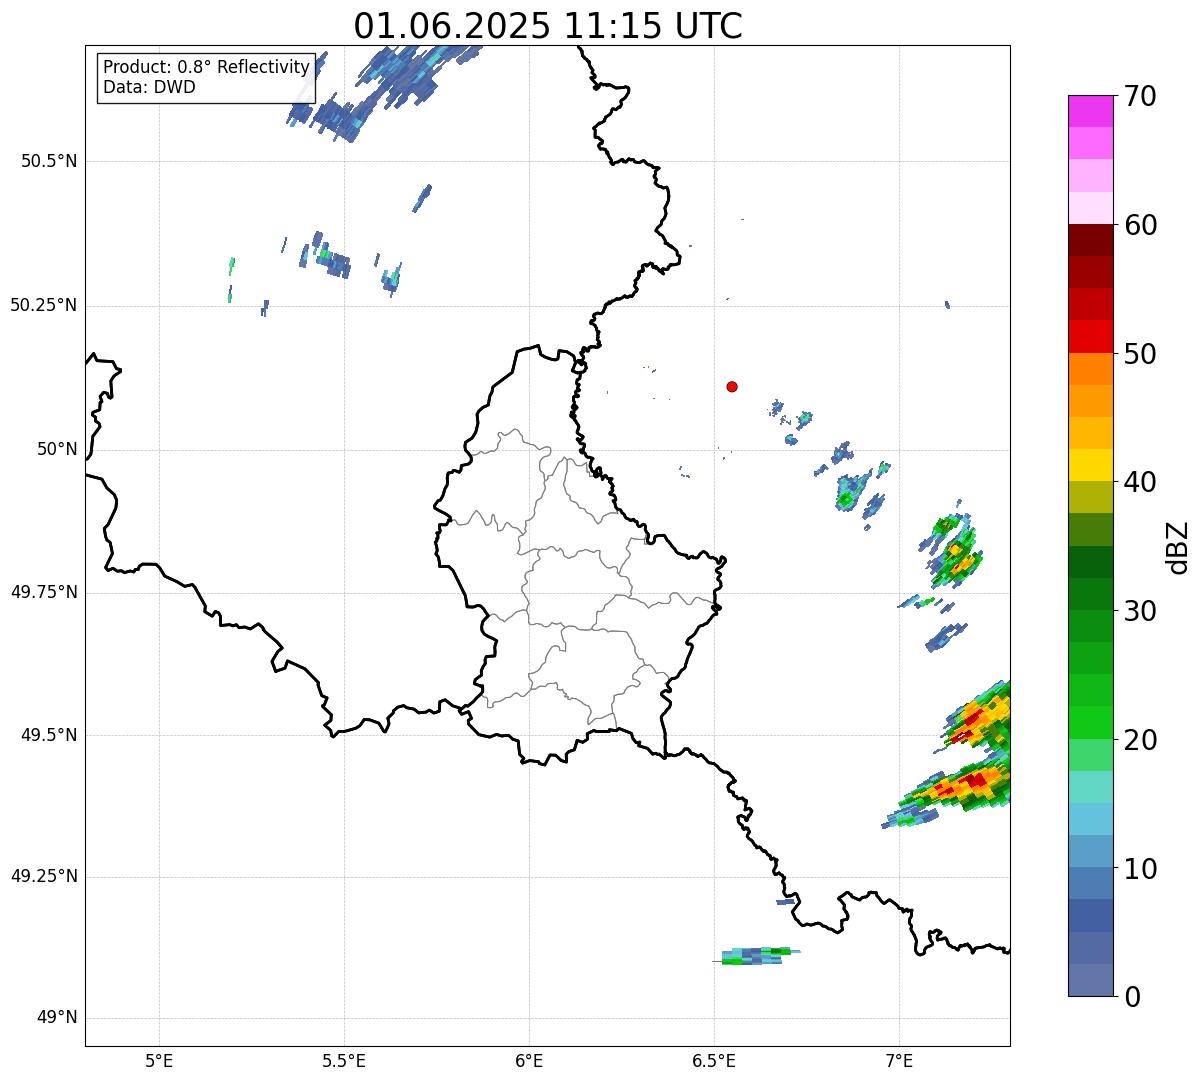This screenshot has height=1081, width=1202.
Task: Click the 49.5°N latitude label
Action: 49,735
